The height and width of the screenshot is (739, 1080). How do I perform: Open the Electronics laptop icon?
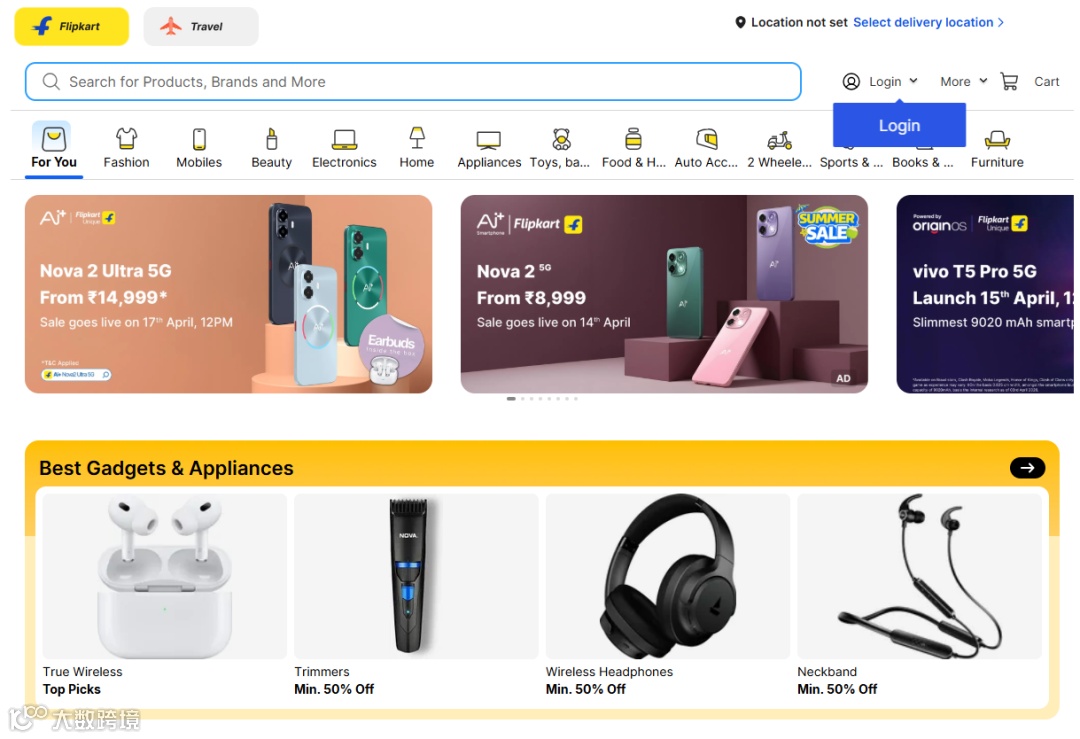point(344,139)
